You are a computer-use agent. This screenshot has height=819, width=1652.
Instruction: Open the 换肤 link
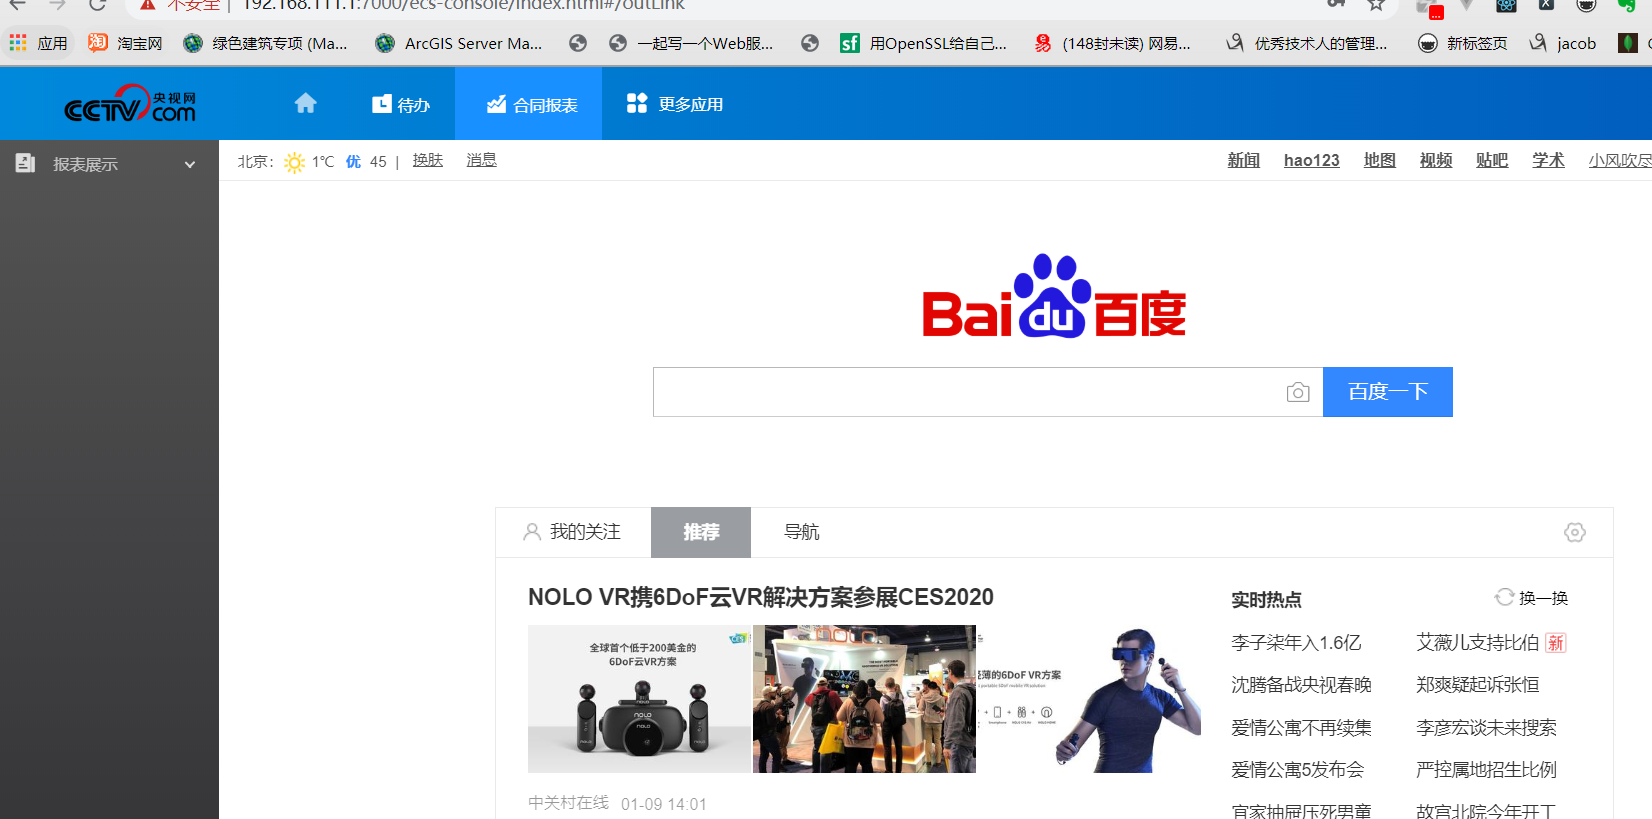[428, 160]
